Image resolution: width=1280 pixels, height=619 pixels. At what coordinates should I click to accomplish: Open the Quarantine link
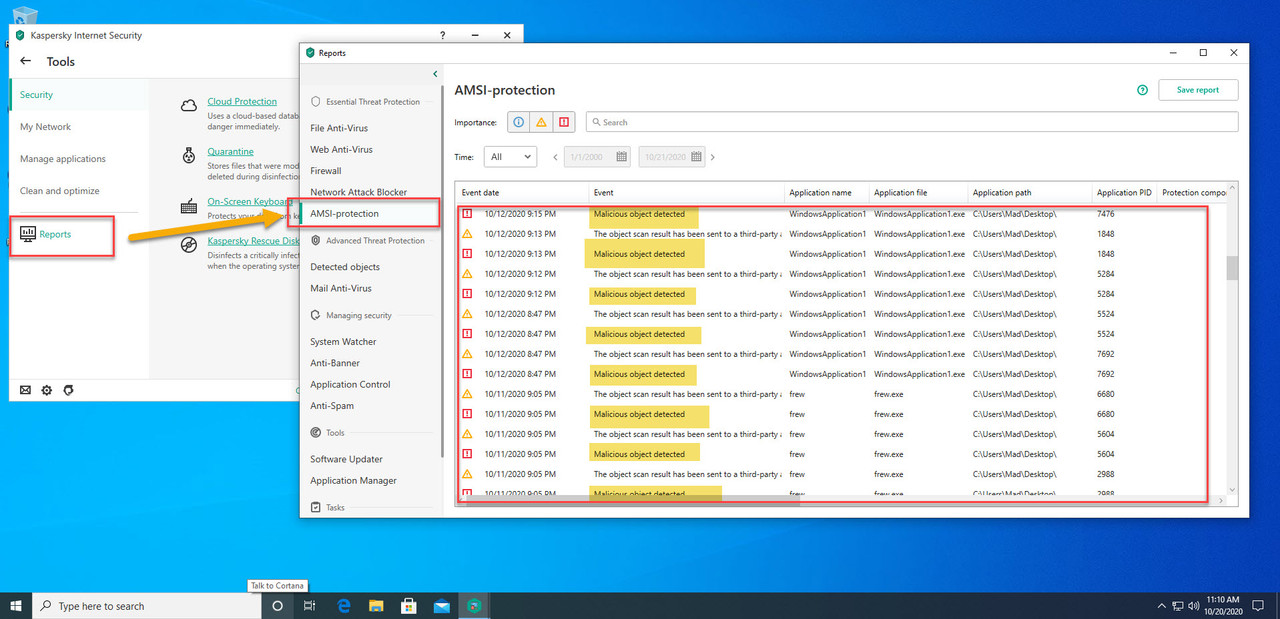tap(230, 152)
